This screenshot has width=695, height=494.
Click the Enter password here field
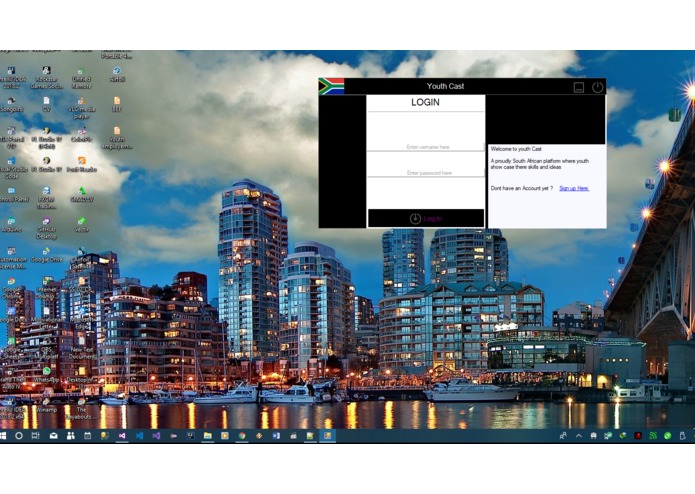tap(426, 173)
